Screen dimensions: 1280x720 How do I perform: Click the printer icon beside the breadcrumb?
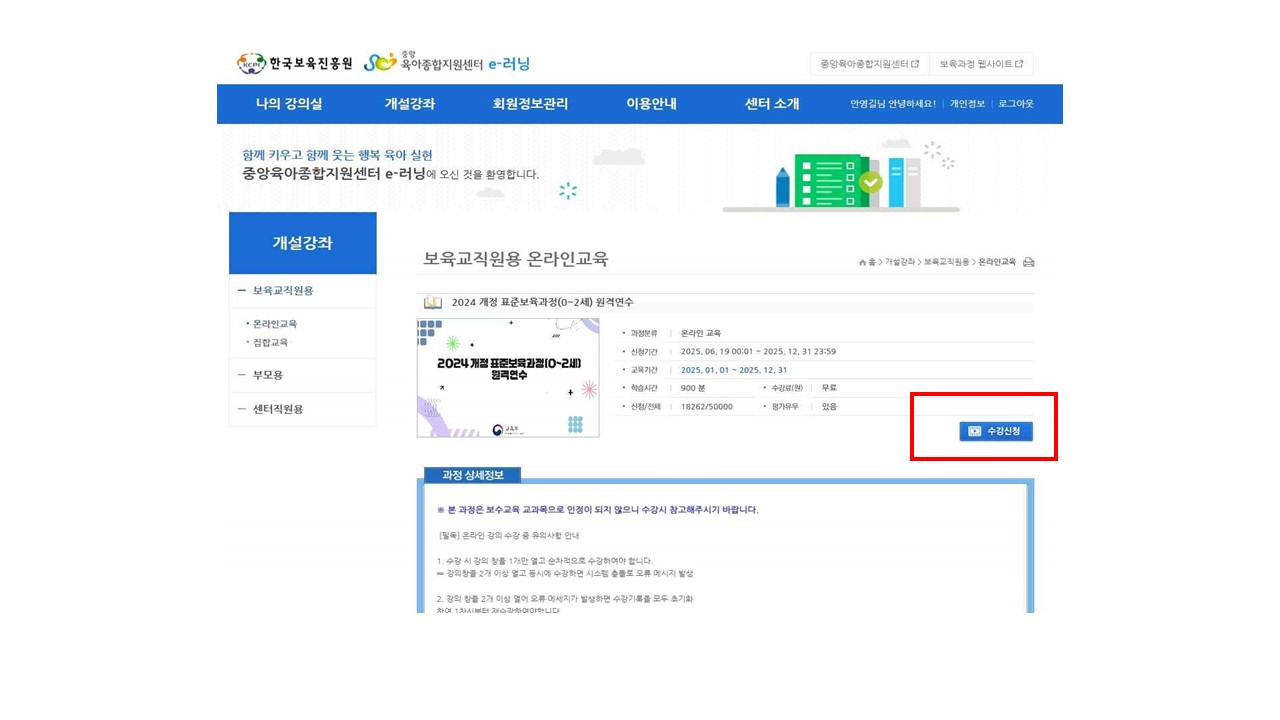[1028, 262]
